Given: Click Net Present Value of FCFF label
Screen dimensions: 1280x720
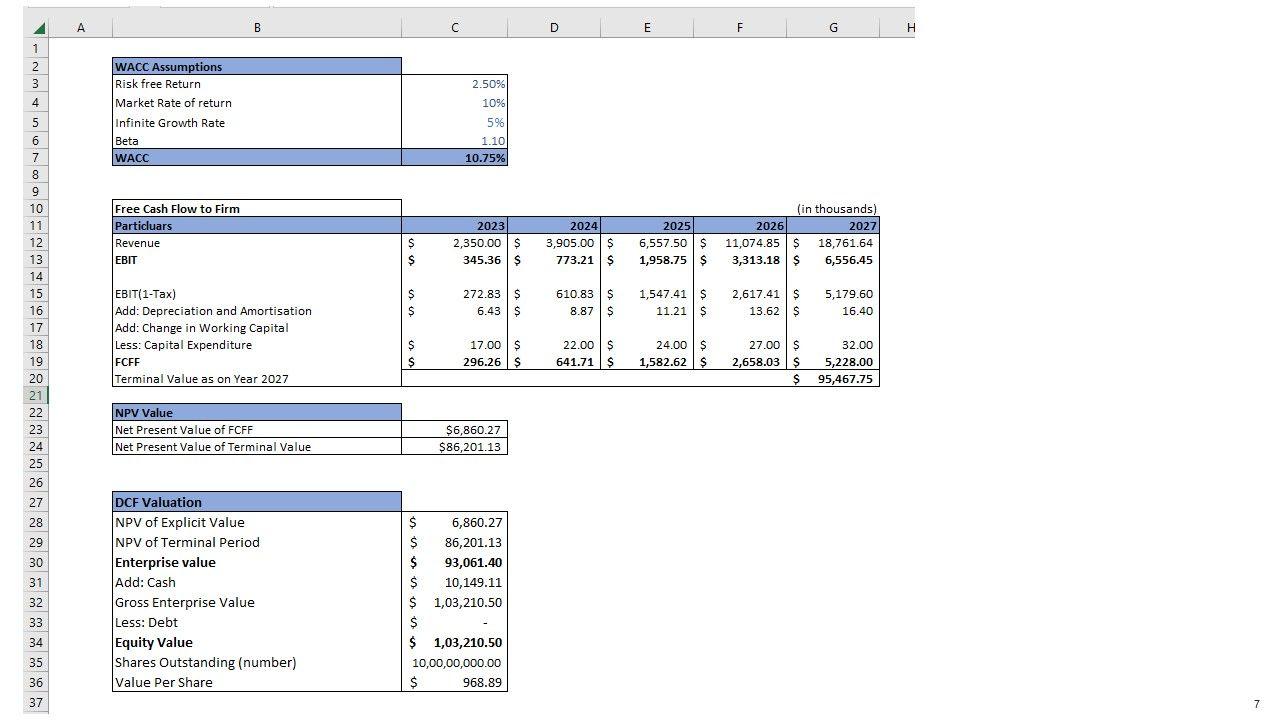Looking at the screenshot, I should tap(256, 430).
